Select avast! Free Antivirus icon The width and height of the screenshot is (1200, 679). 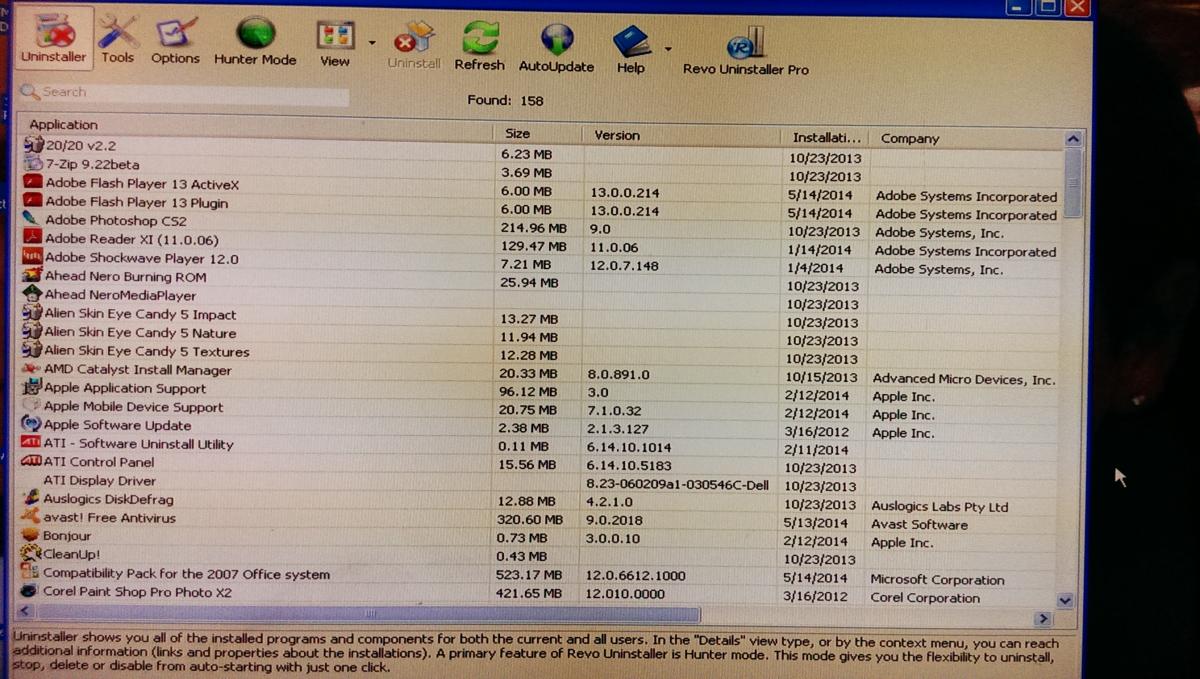(x=30, y=518)
